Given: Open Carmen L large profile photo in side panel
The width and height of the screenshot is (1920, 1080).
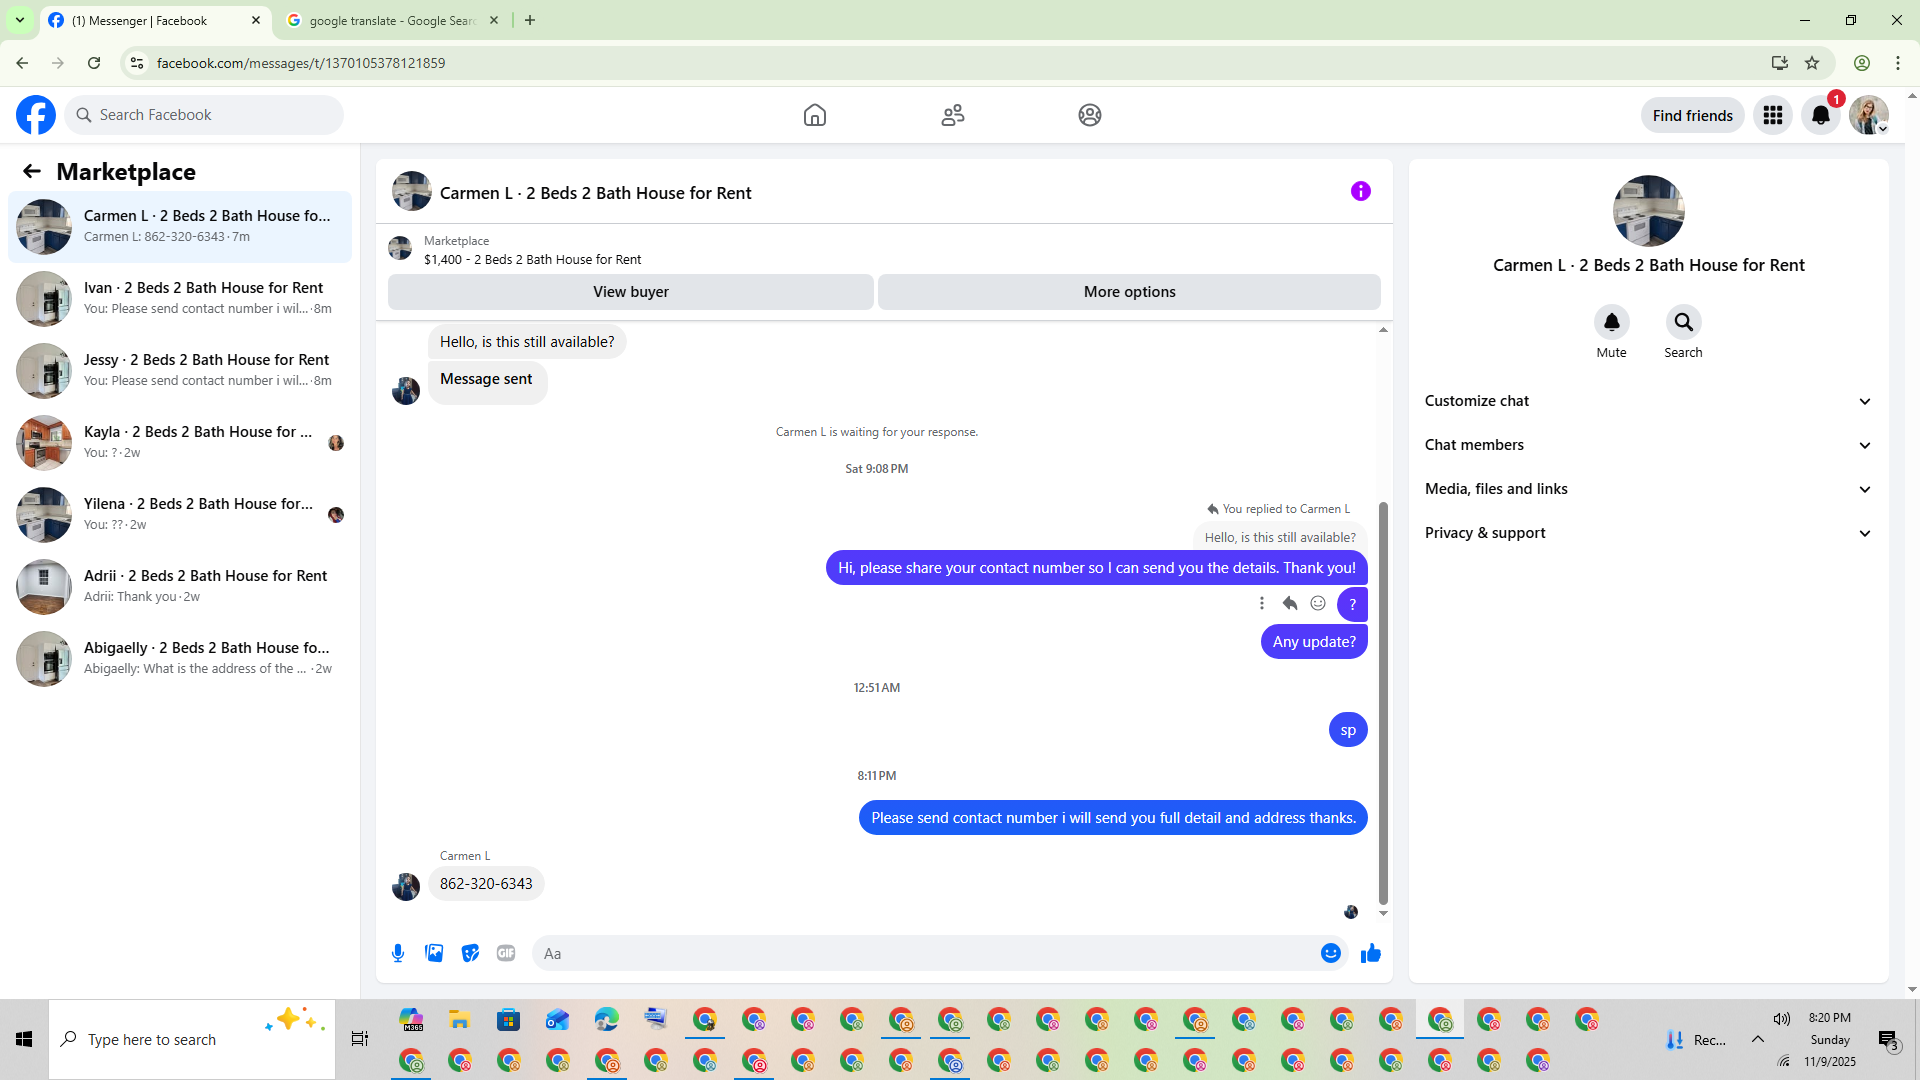Looking at the screenshot, I should pyautogui.click(x=1649, y=211).
